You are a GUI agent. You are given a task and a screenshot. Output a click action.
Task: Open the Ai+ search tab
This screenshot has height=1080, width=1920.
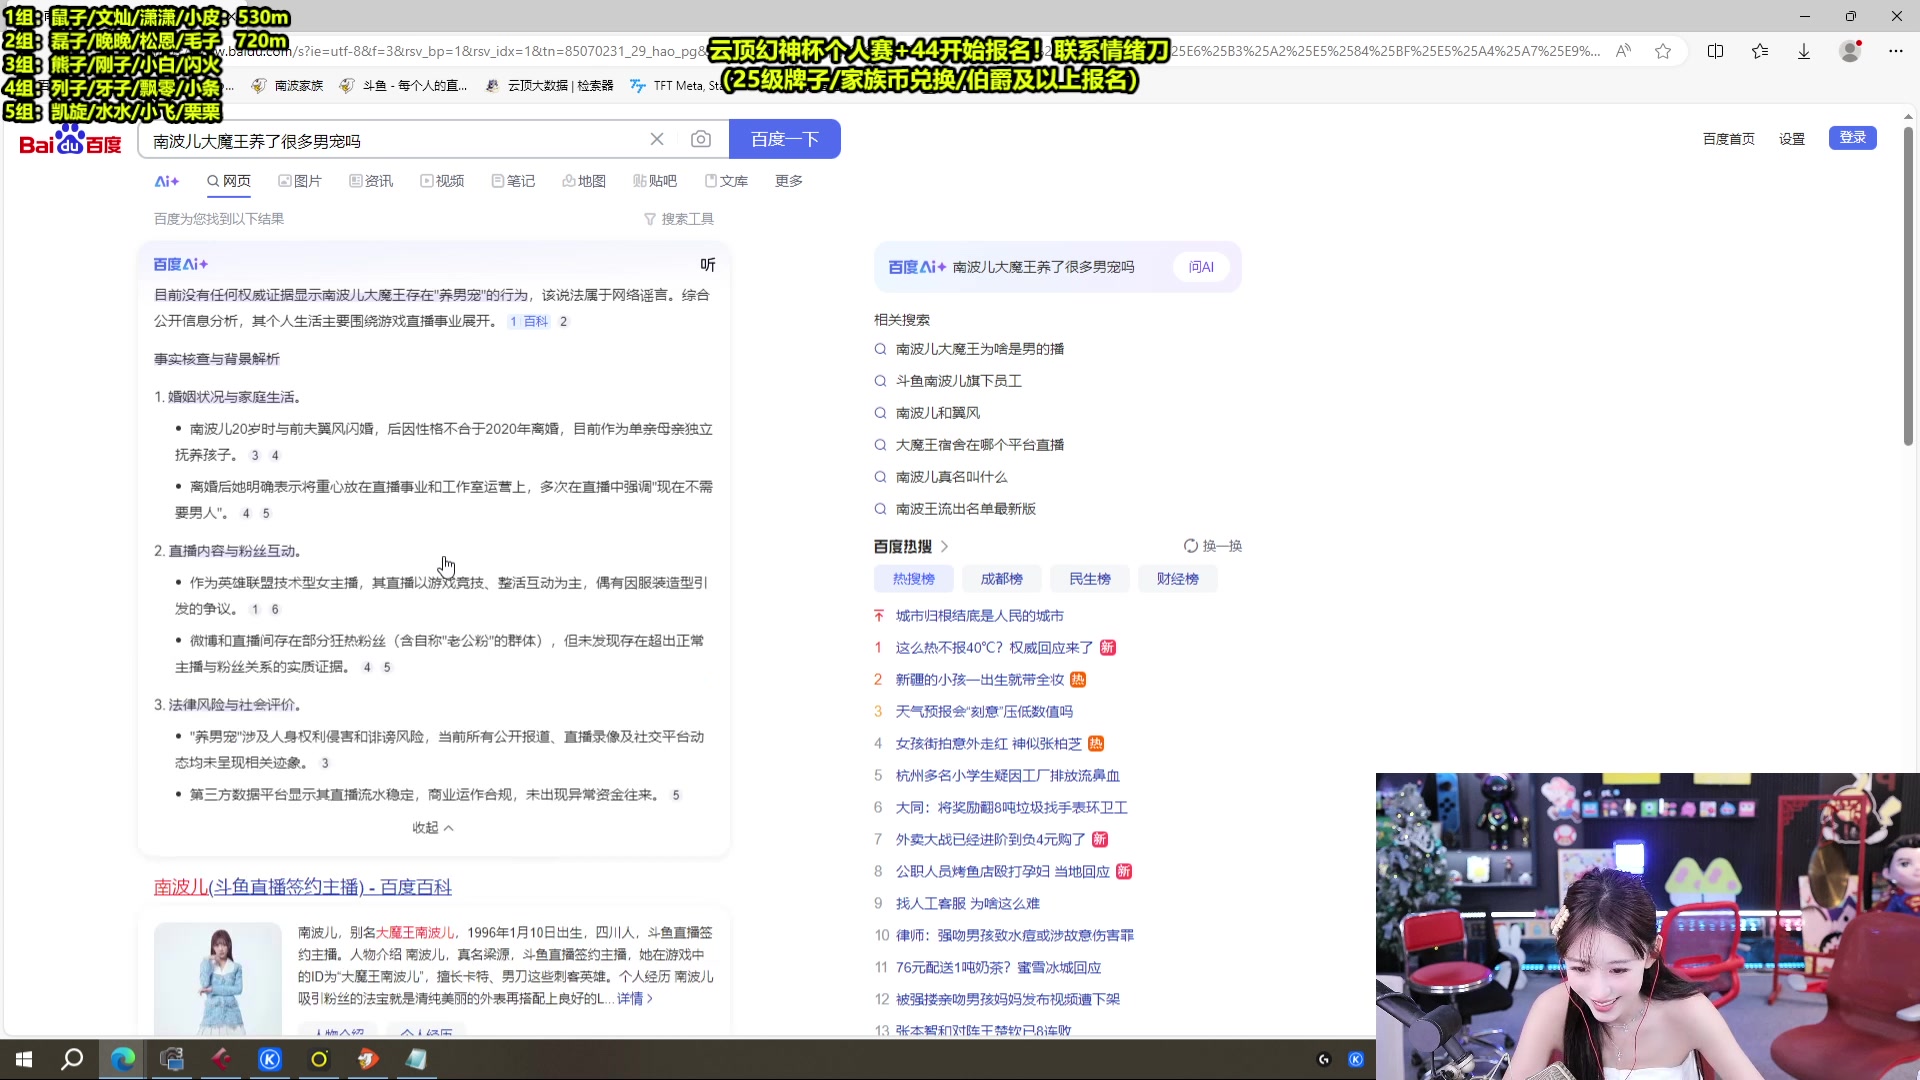click(x=166, y=181)
